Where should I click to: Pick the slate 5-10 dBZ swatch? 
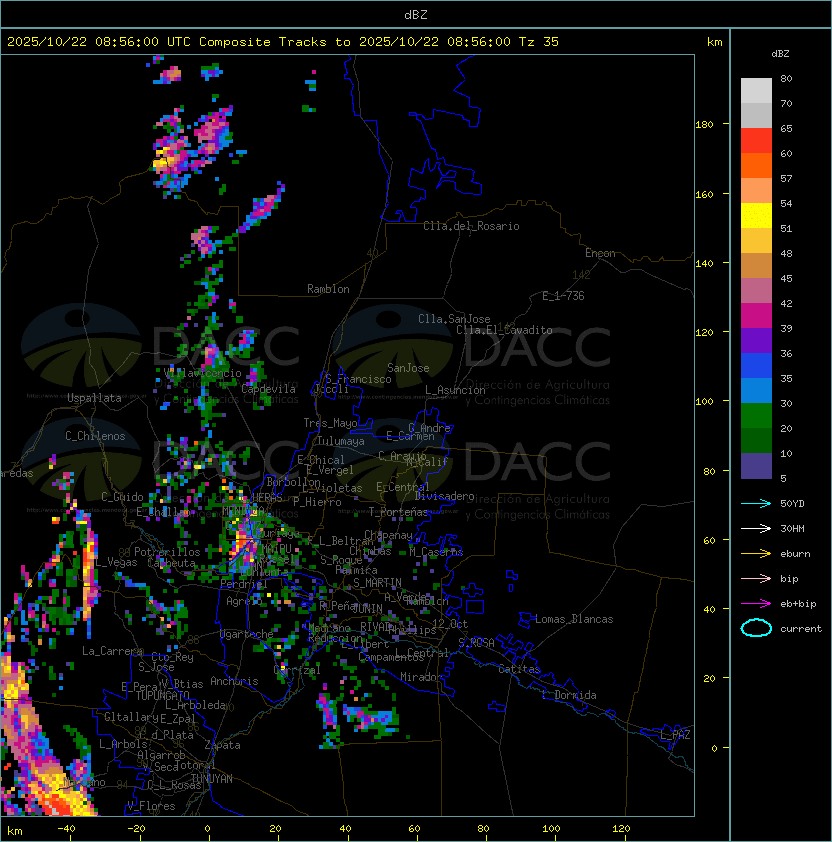point(756,466)
